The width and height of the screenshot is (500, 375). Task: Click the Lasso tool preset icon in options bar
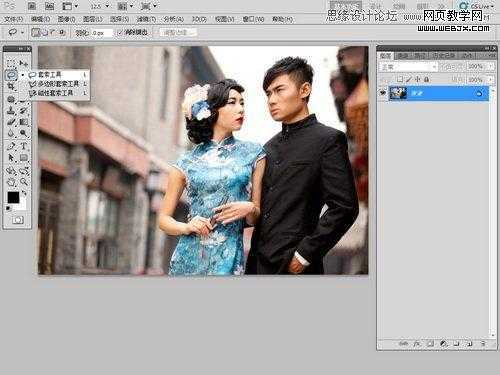pyautogui.click(x=13, y=32)
